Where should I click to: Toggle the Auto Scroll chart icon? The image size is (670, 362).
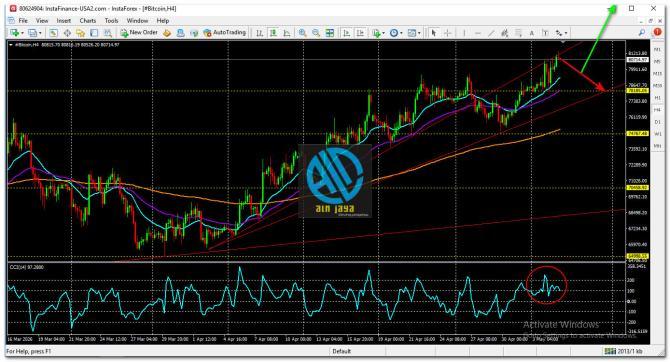pyautogui.click(x=347, y=33)
